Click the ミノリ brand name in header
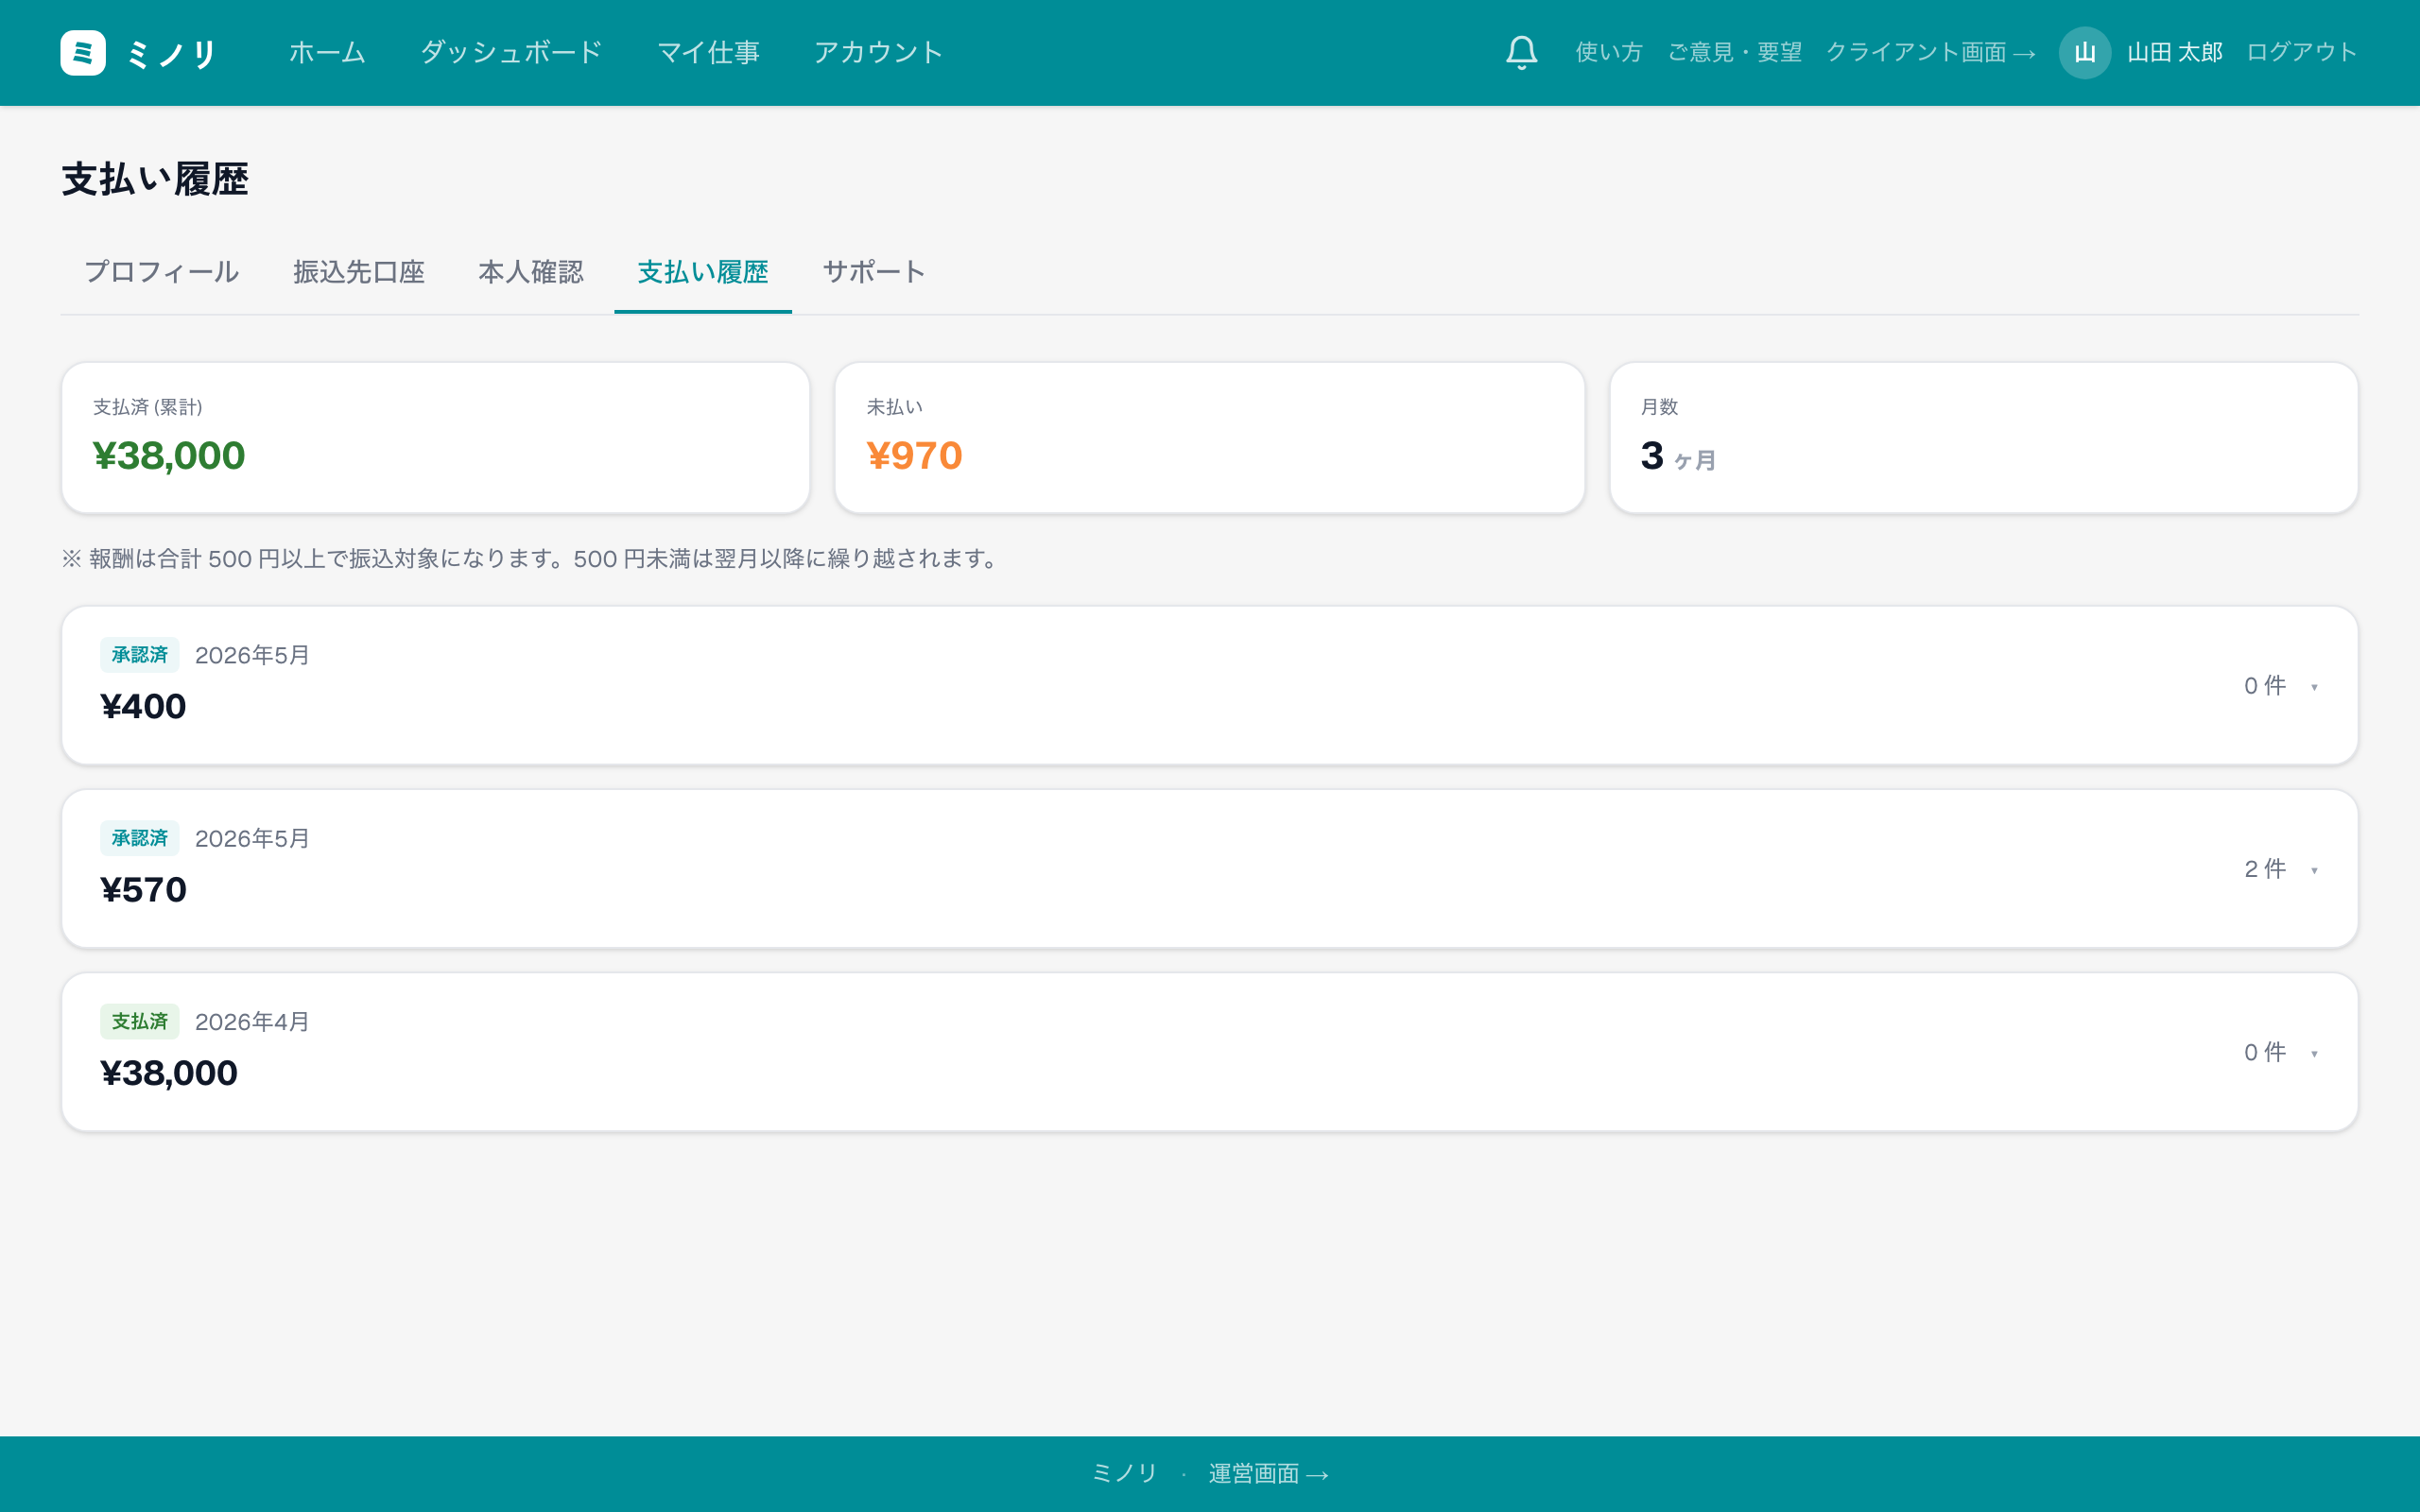Viewport: 2420px width, 1512px height. tap(171, 53)
